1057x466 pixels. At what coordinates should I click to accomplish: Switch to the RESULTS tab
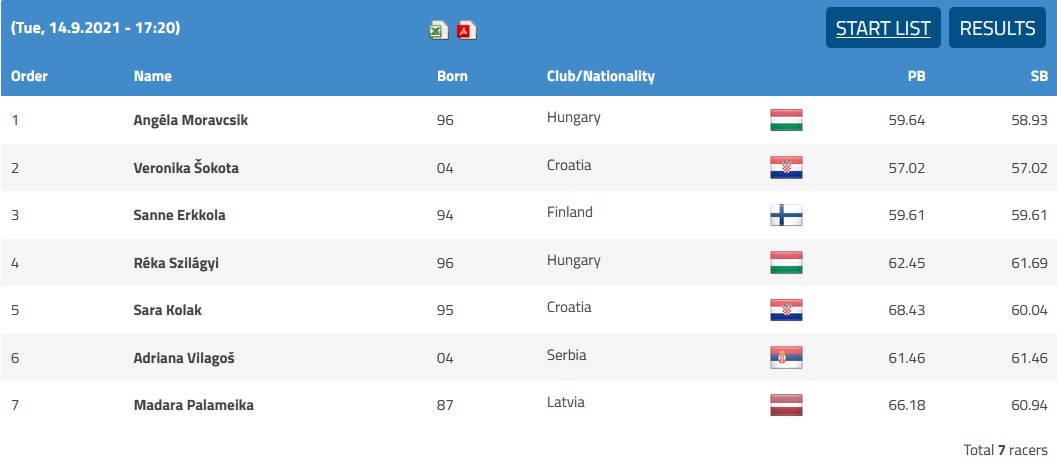998,28
